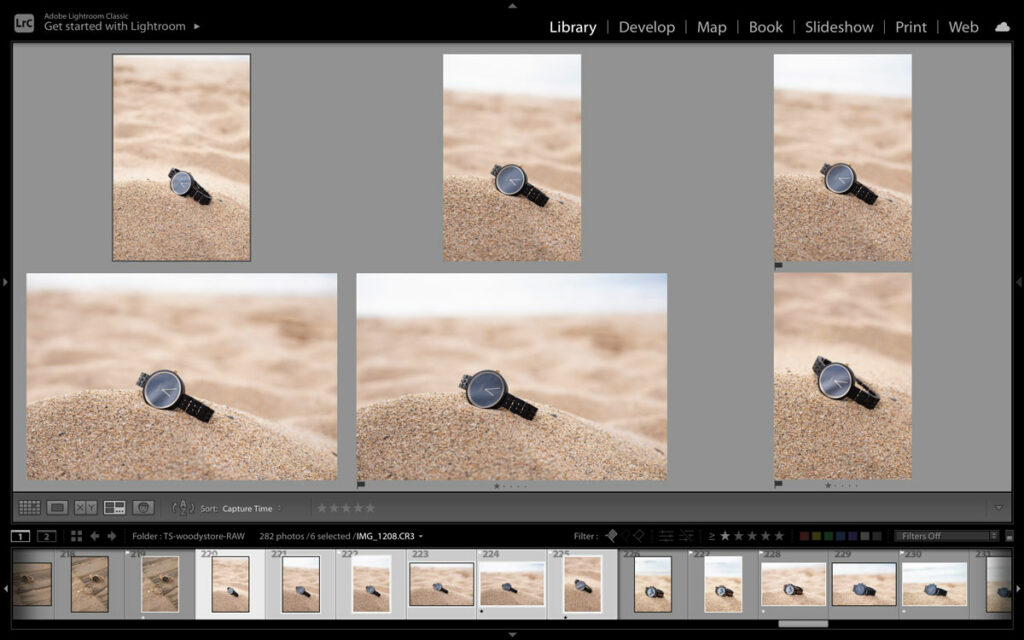Open People view face icon
This screenshot has height=640, width=1024.
pos(143,508)
